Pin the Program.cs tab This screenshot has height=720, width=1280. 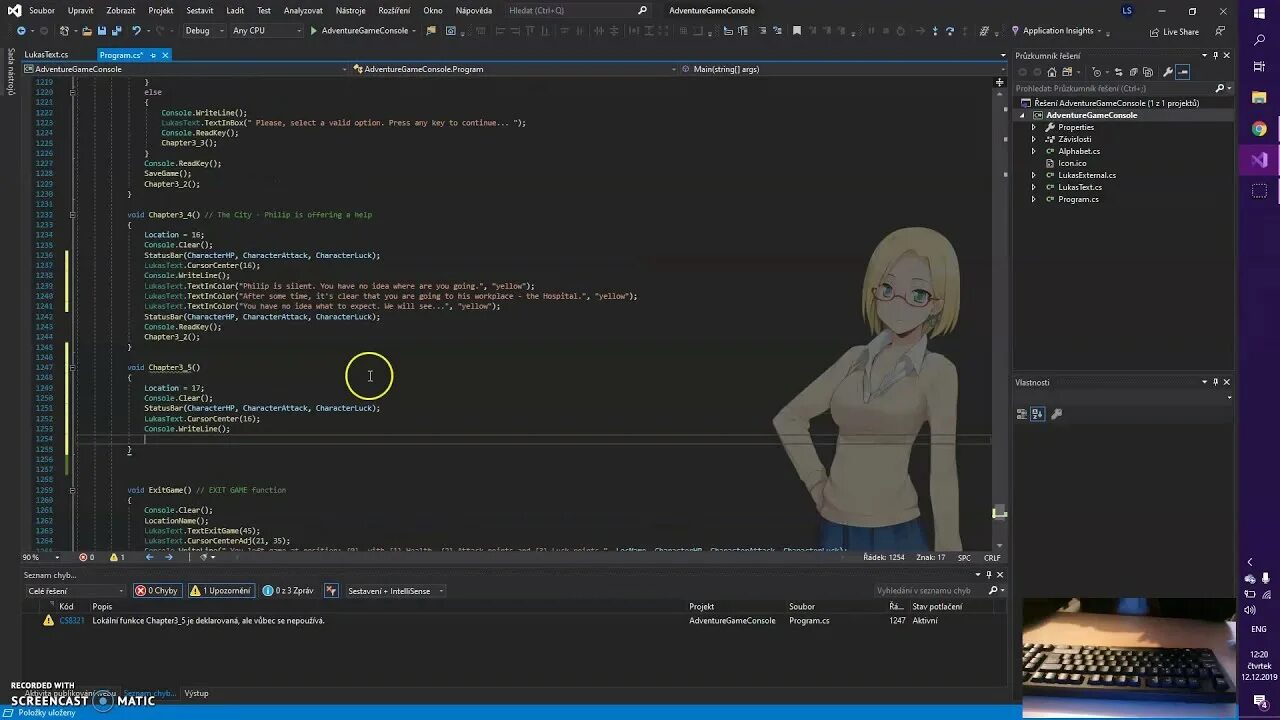[x=153, y=55]
